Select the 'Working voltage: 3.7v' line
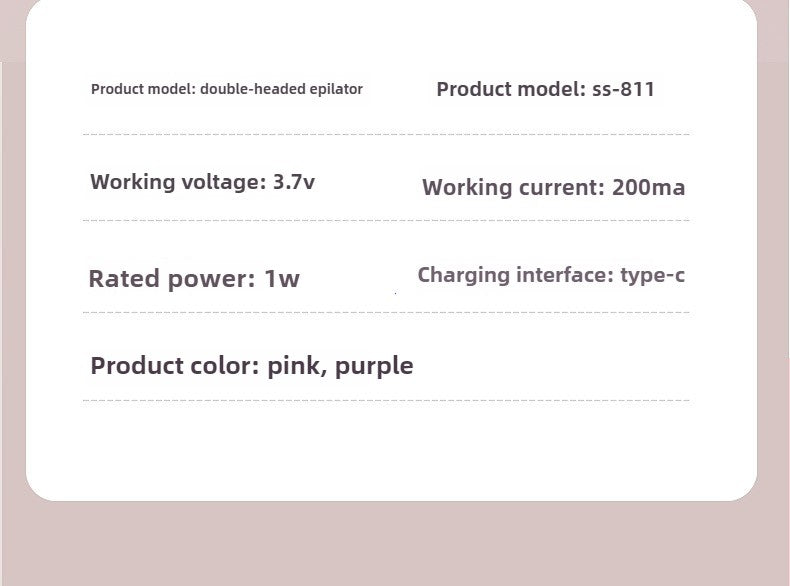790x586 pixels. [202, 182]
